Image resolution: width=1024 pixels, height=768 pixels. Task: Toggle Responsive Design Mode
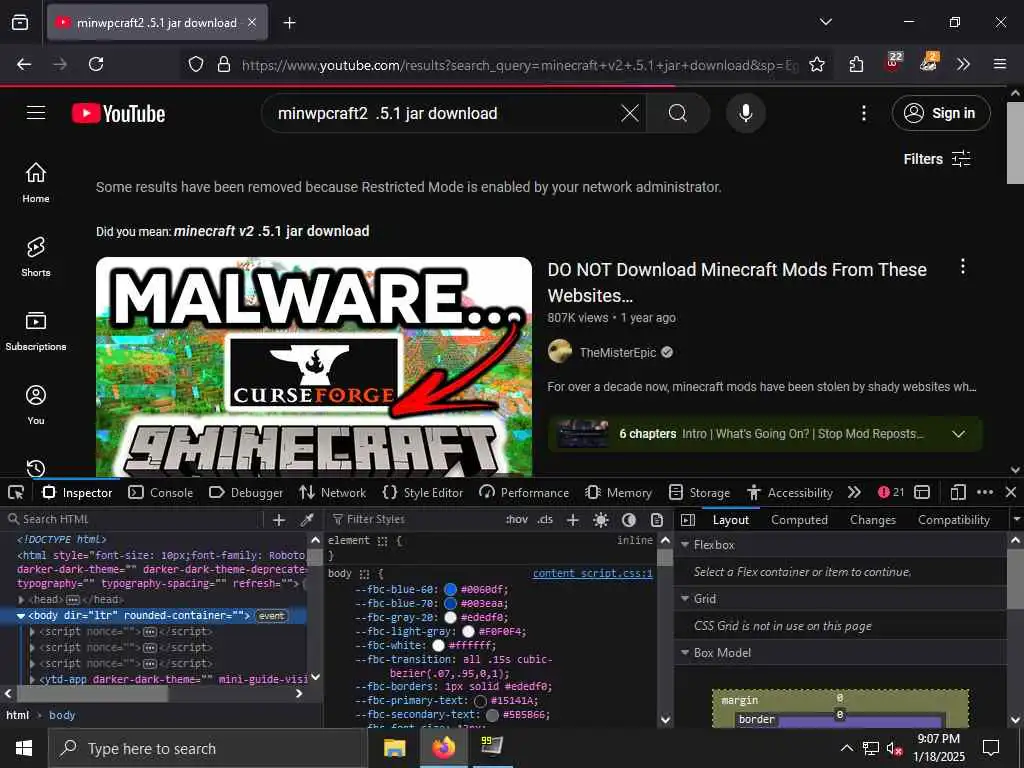tap(957, 492)
